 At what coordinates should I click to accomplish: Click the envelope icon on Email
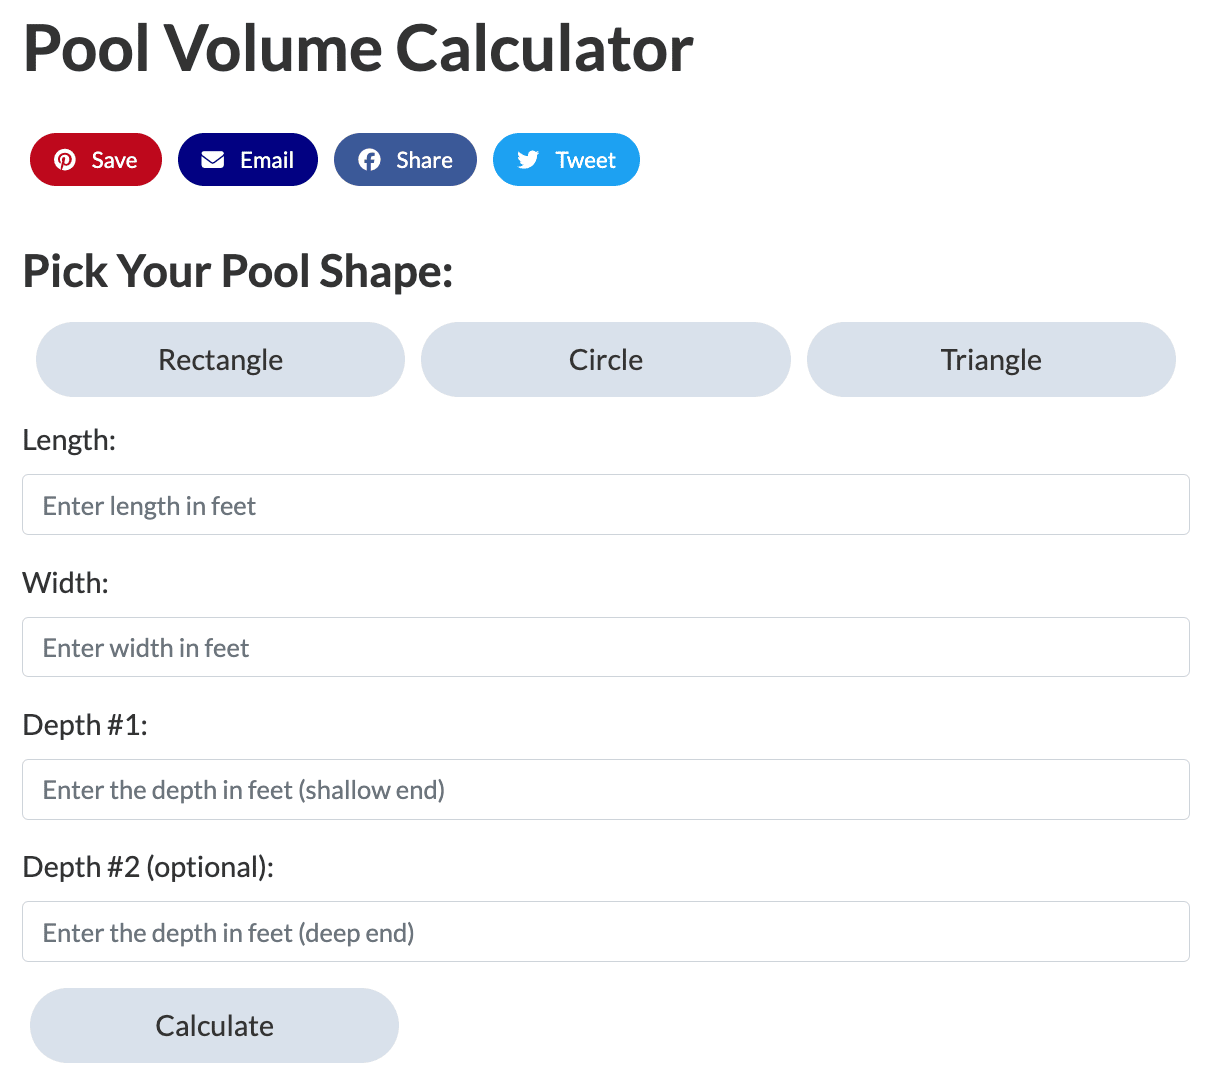point(213,160)
